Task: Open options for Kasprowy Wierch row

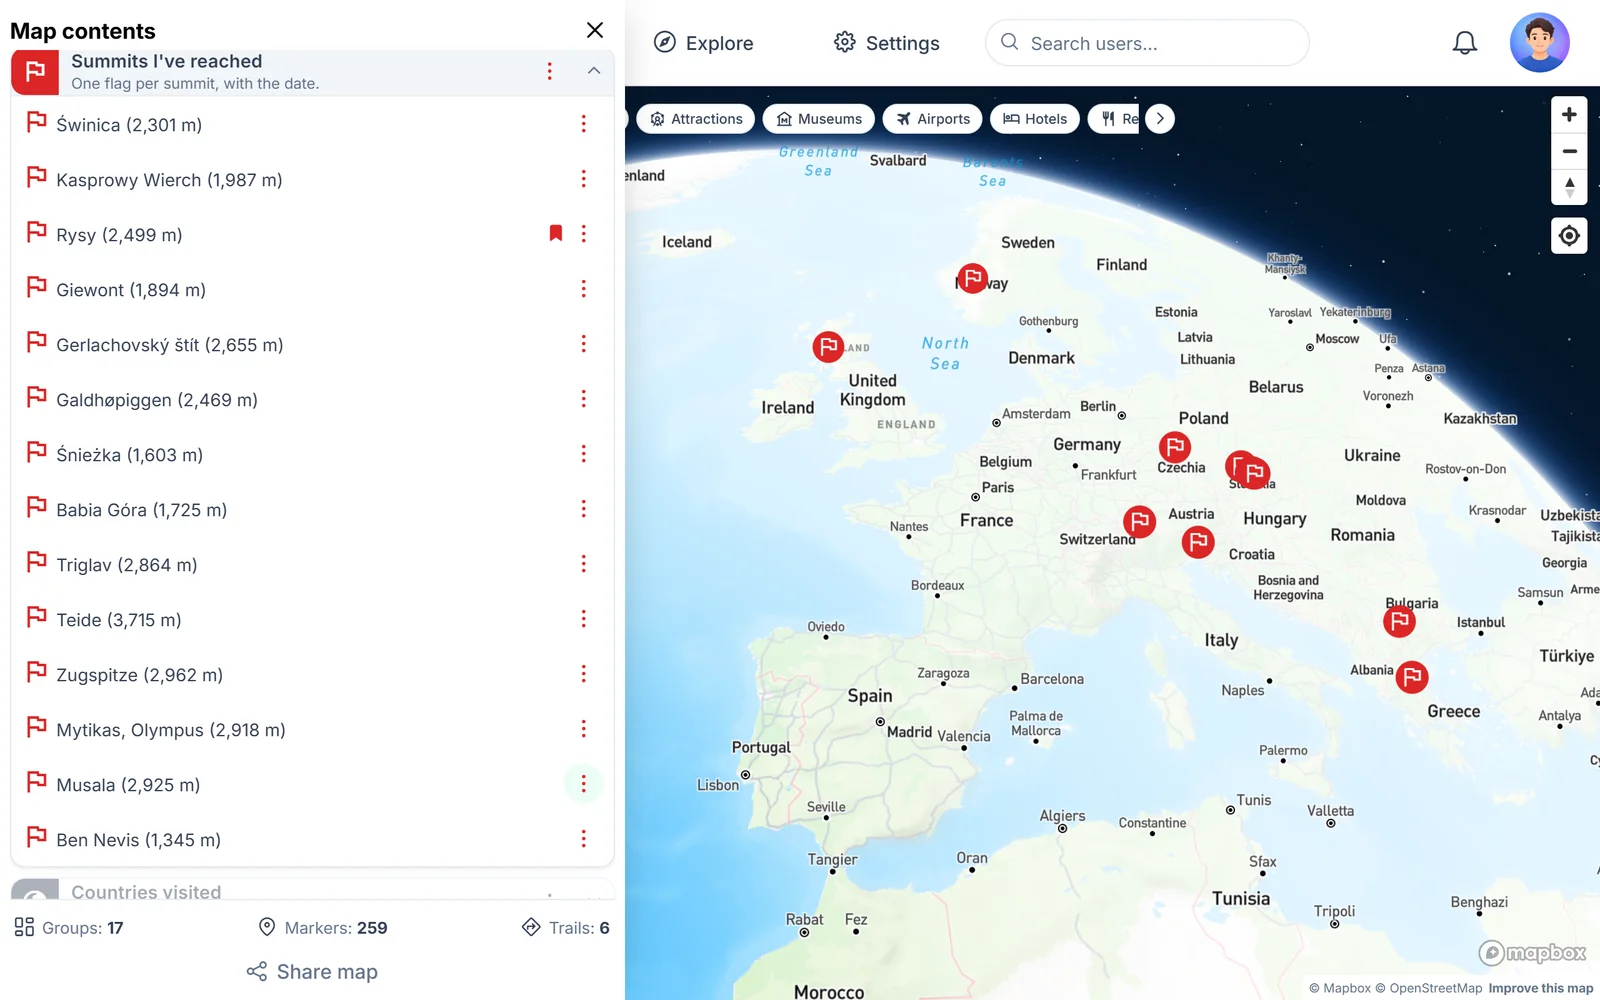Action: pyautogui.click(x=584, y=179)
